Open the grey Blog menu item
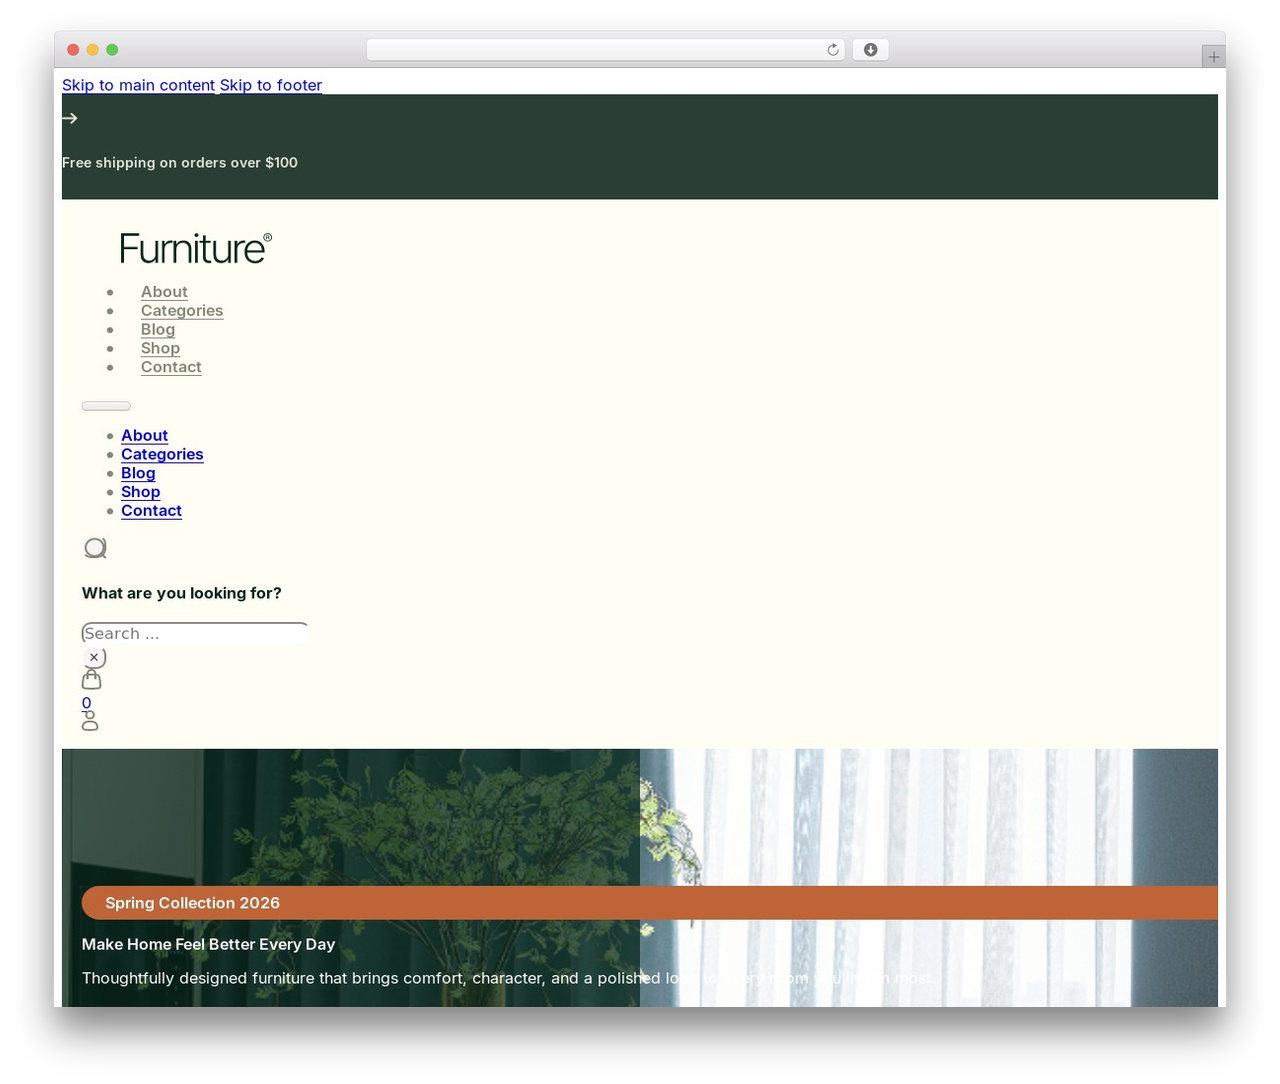1280x1084 pixels. point(158,330)
